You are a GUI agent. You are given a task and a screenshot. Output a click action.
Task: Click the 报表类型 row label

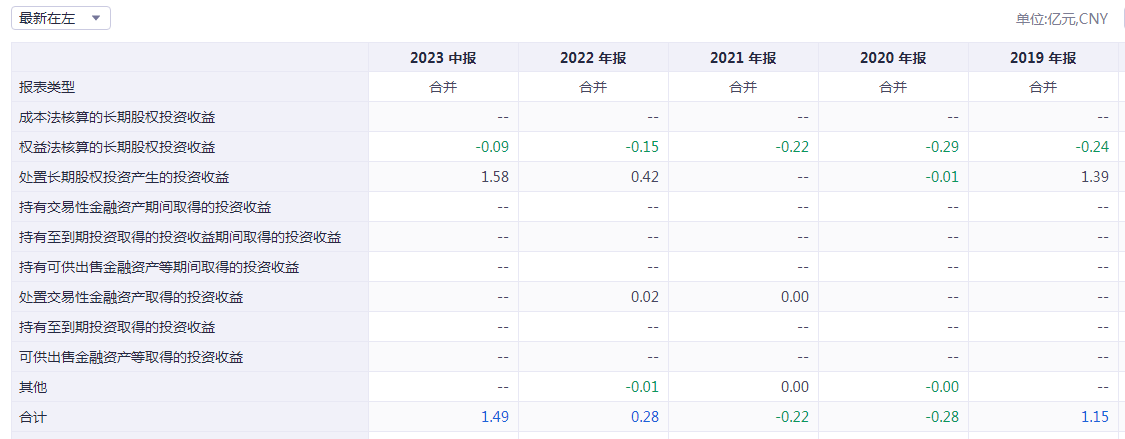pyautogui.click(x=47, y=87)
